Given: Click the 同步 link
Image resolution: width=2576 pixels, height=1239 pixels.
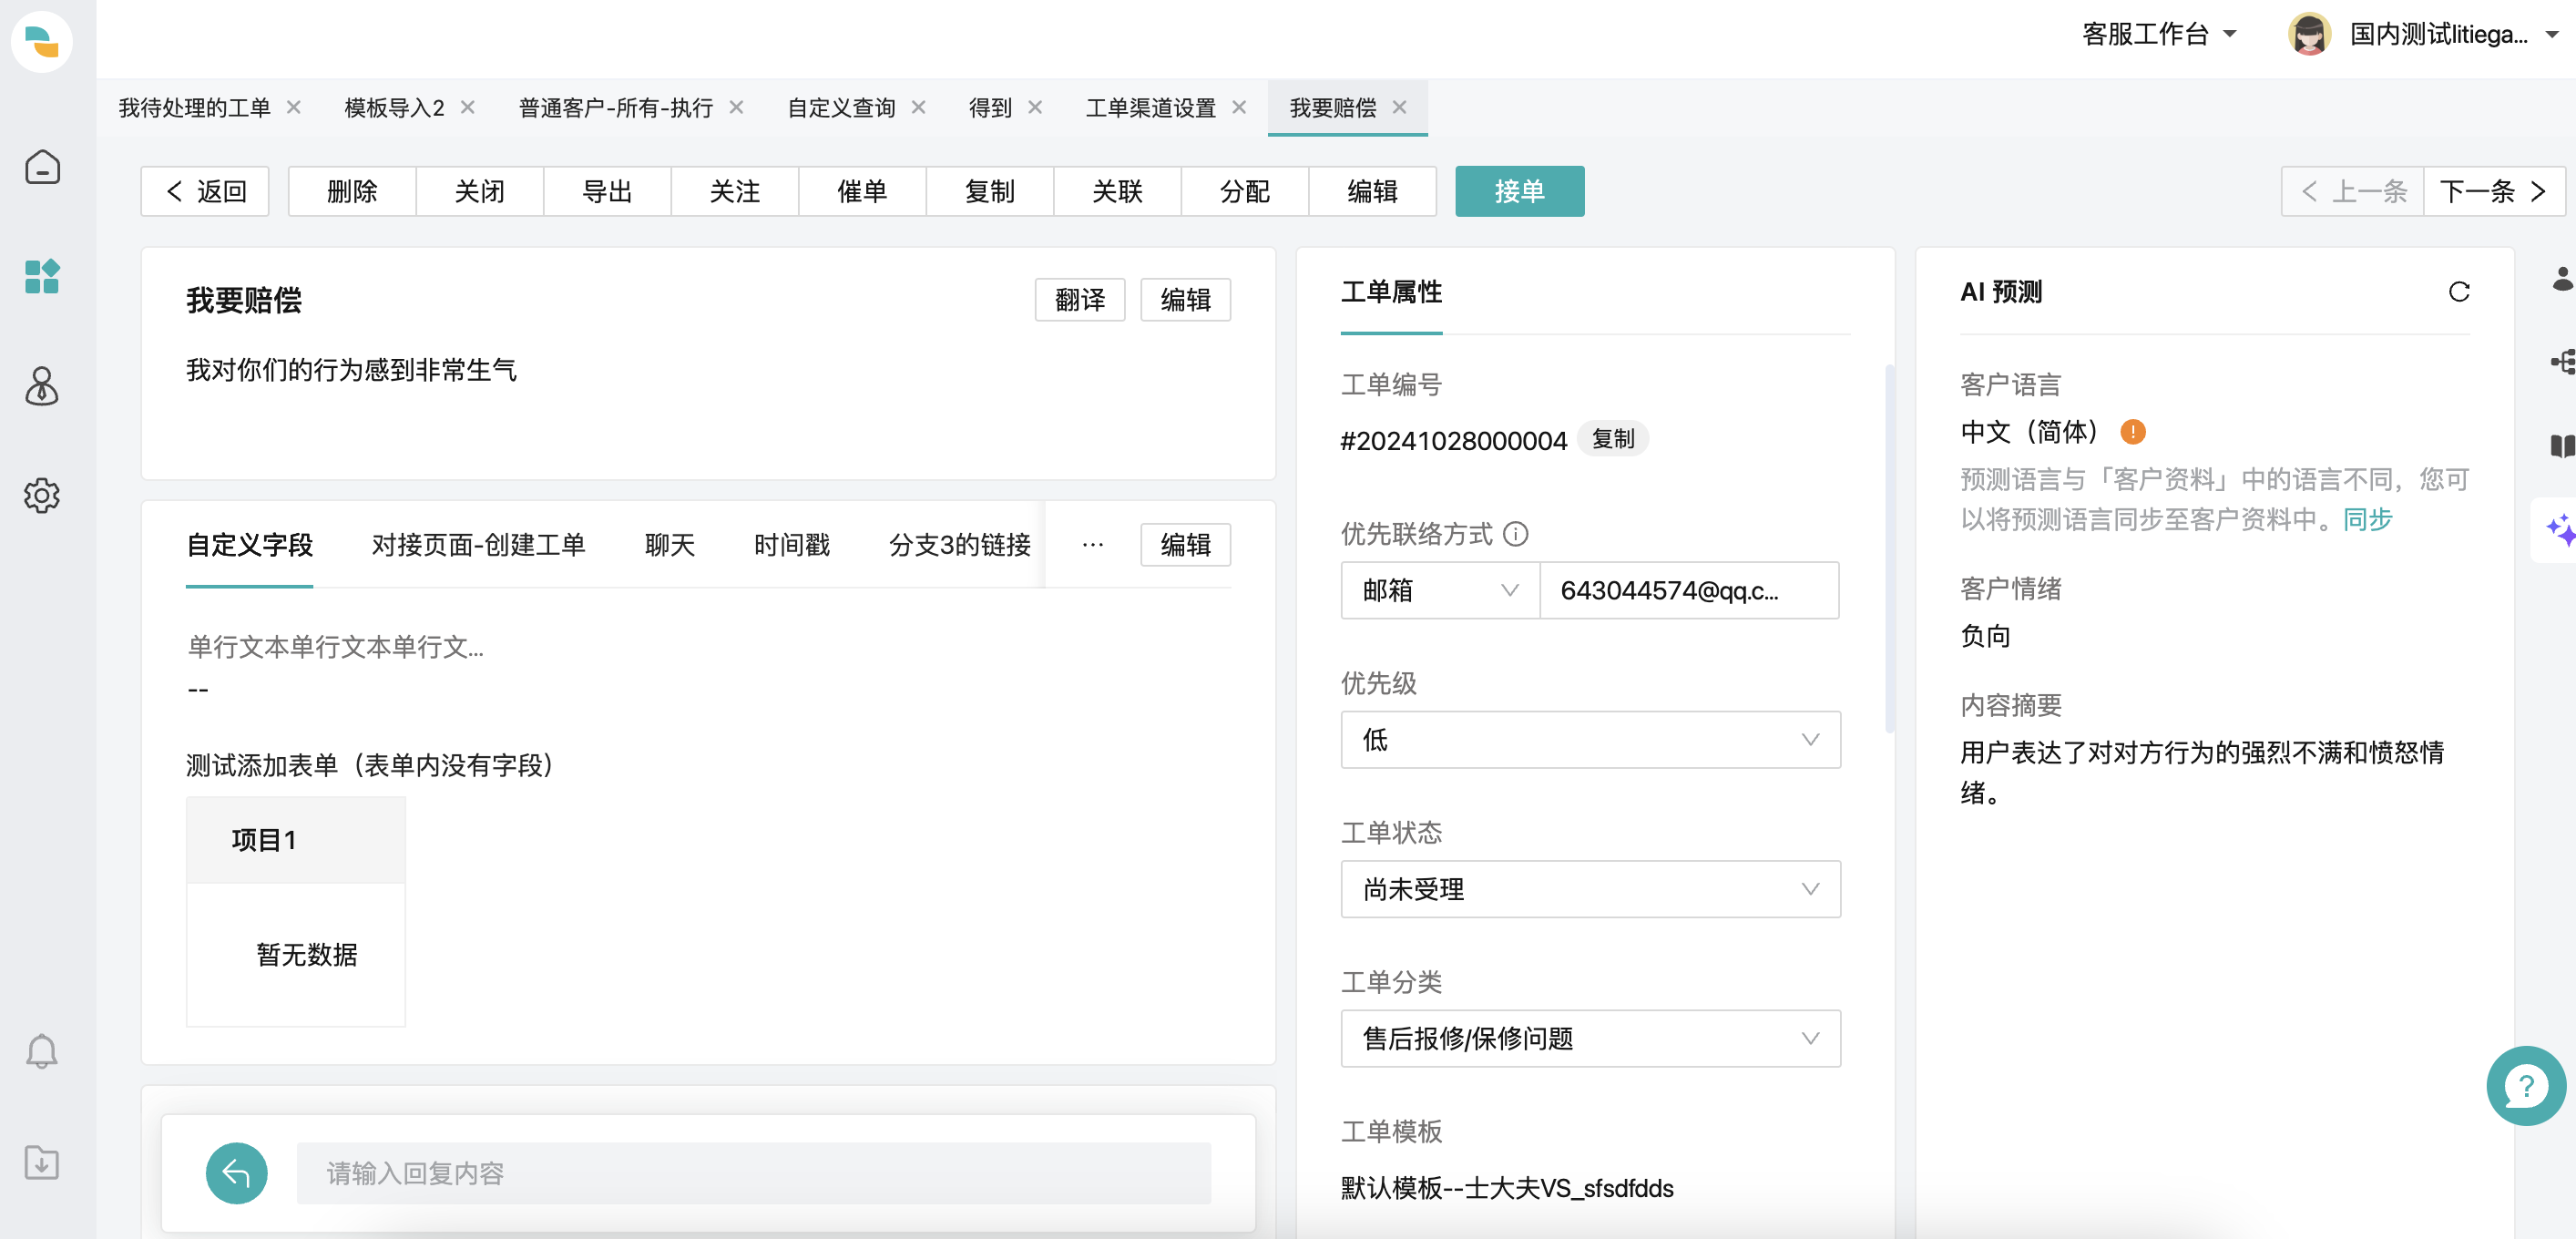Looking at the screenshot, I should point(2368,519).
